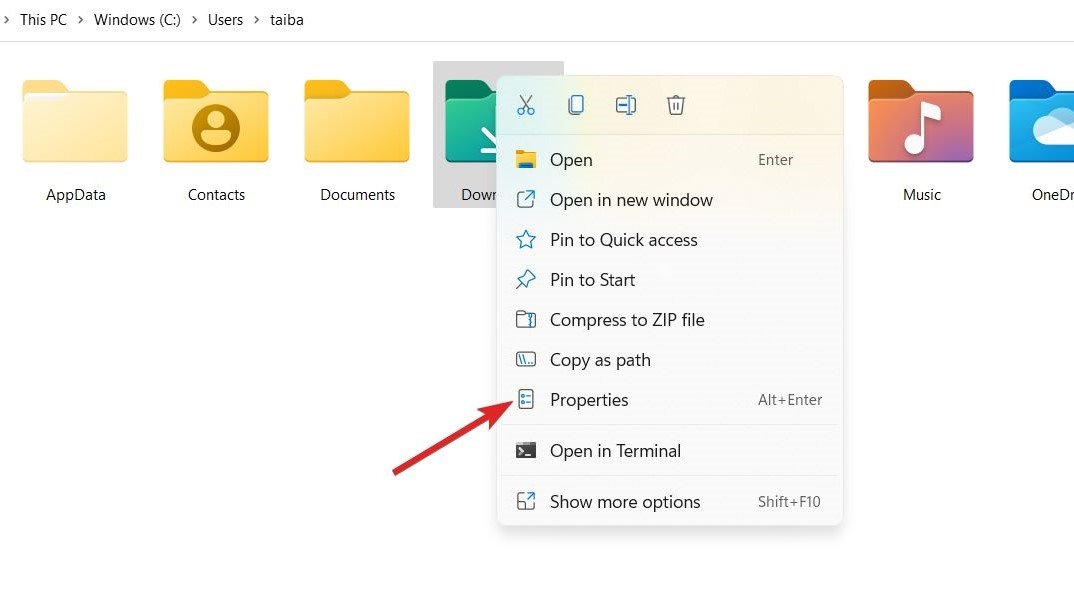Screen dimensions: 1074x615
Task: Click the Cut scissors icon
Action: (x=525, y=105)
